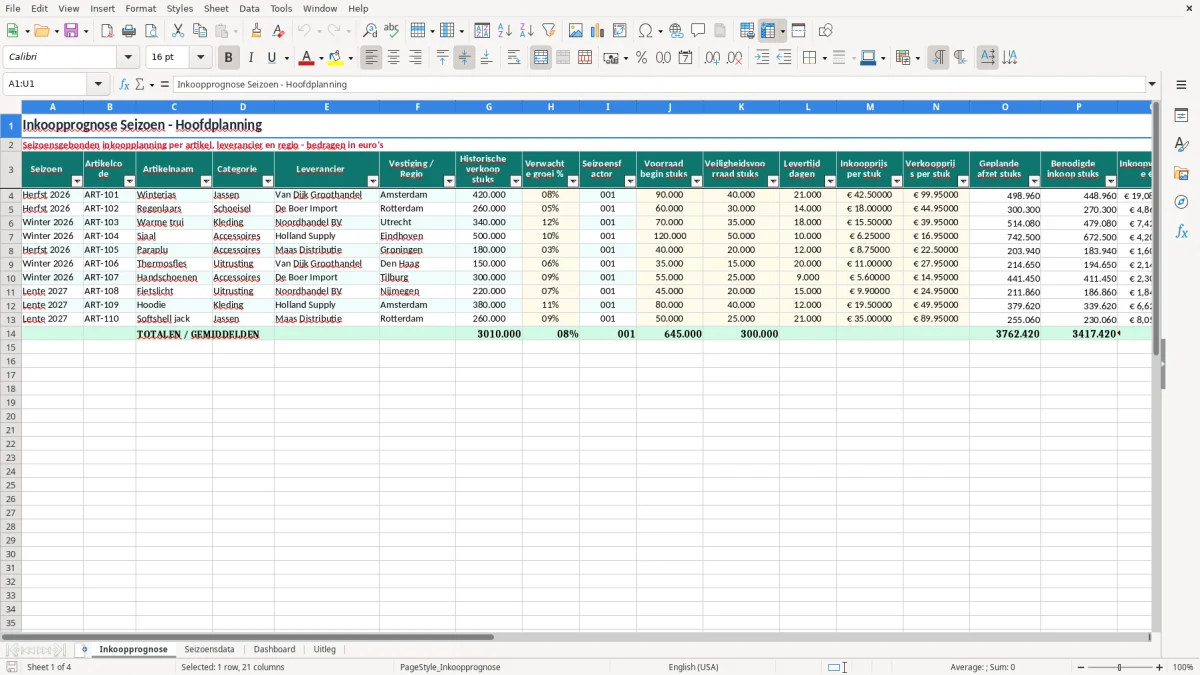Open the Format menu
This screenshot has width=1200, height=675.
pos(140,8)
